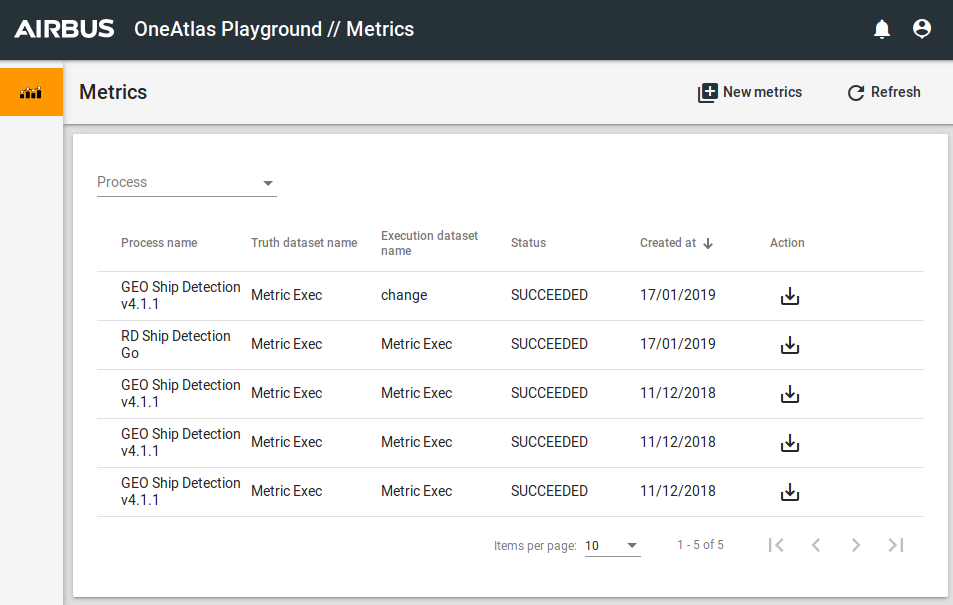Click the 'OneAtlas Playground // Metrics' title
The image size is (953, 605).
click(x=274, y=29)
